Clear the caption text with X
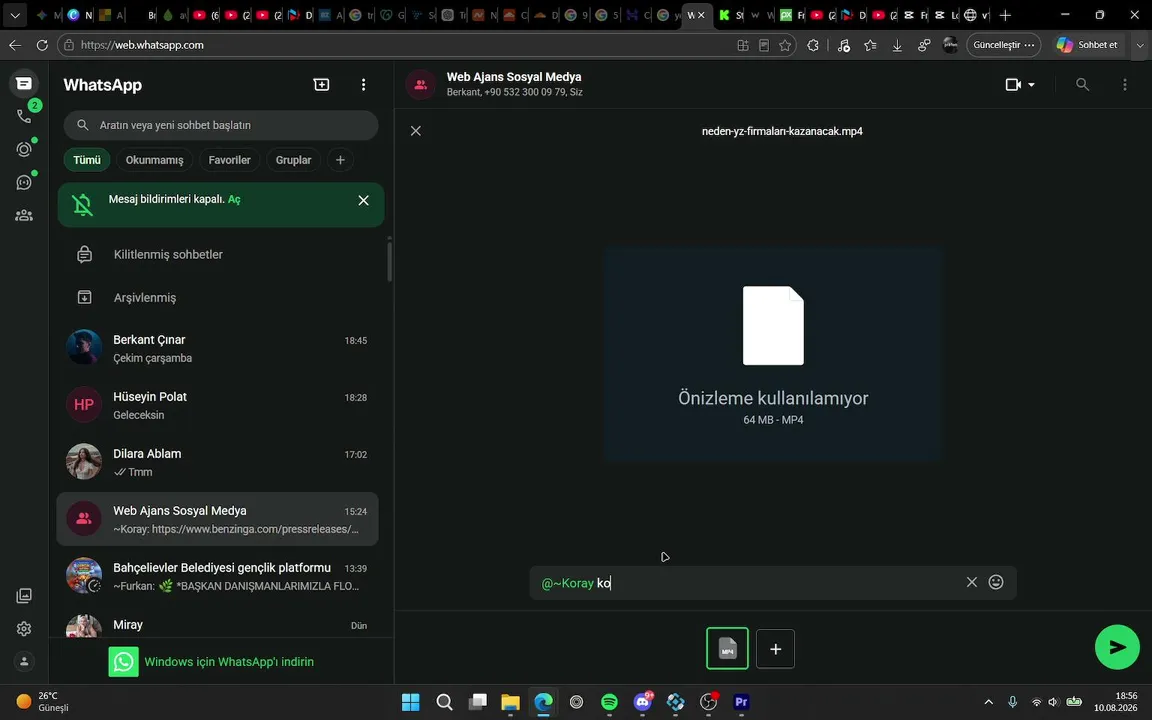Screen dimensions: 1152x720 click(x=971, y=582)
